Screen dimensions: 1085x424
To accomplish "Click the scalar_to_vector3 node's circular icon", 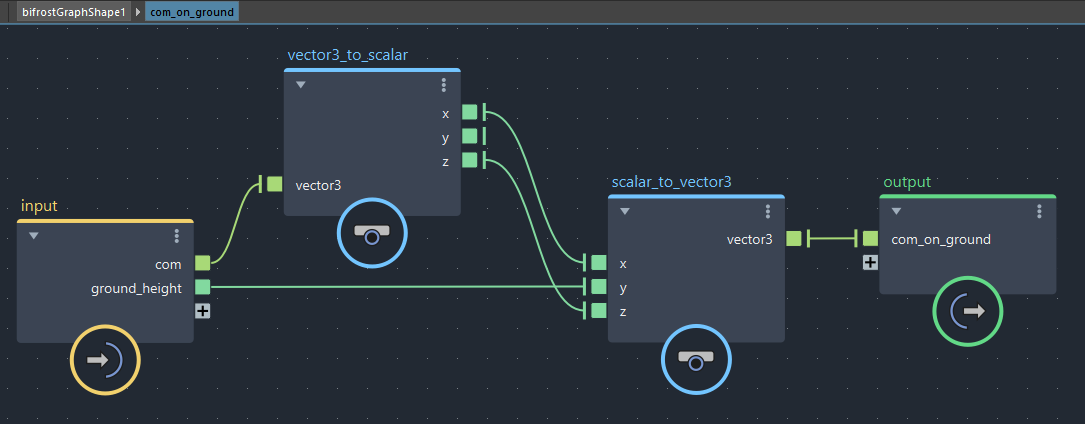I will click(696, 358).
